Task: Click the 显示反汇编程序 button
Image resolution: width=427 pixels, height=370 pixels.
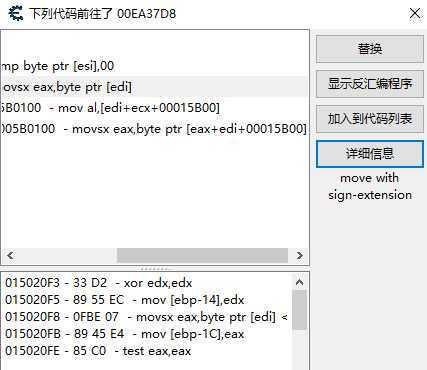Action: coord(370,84)
